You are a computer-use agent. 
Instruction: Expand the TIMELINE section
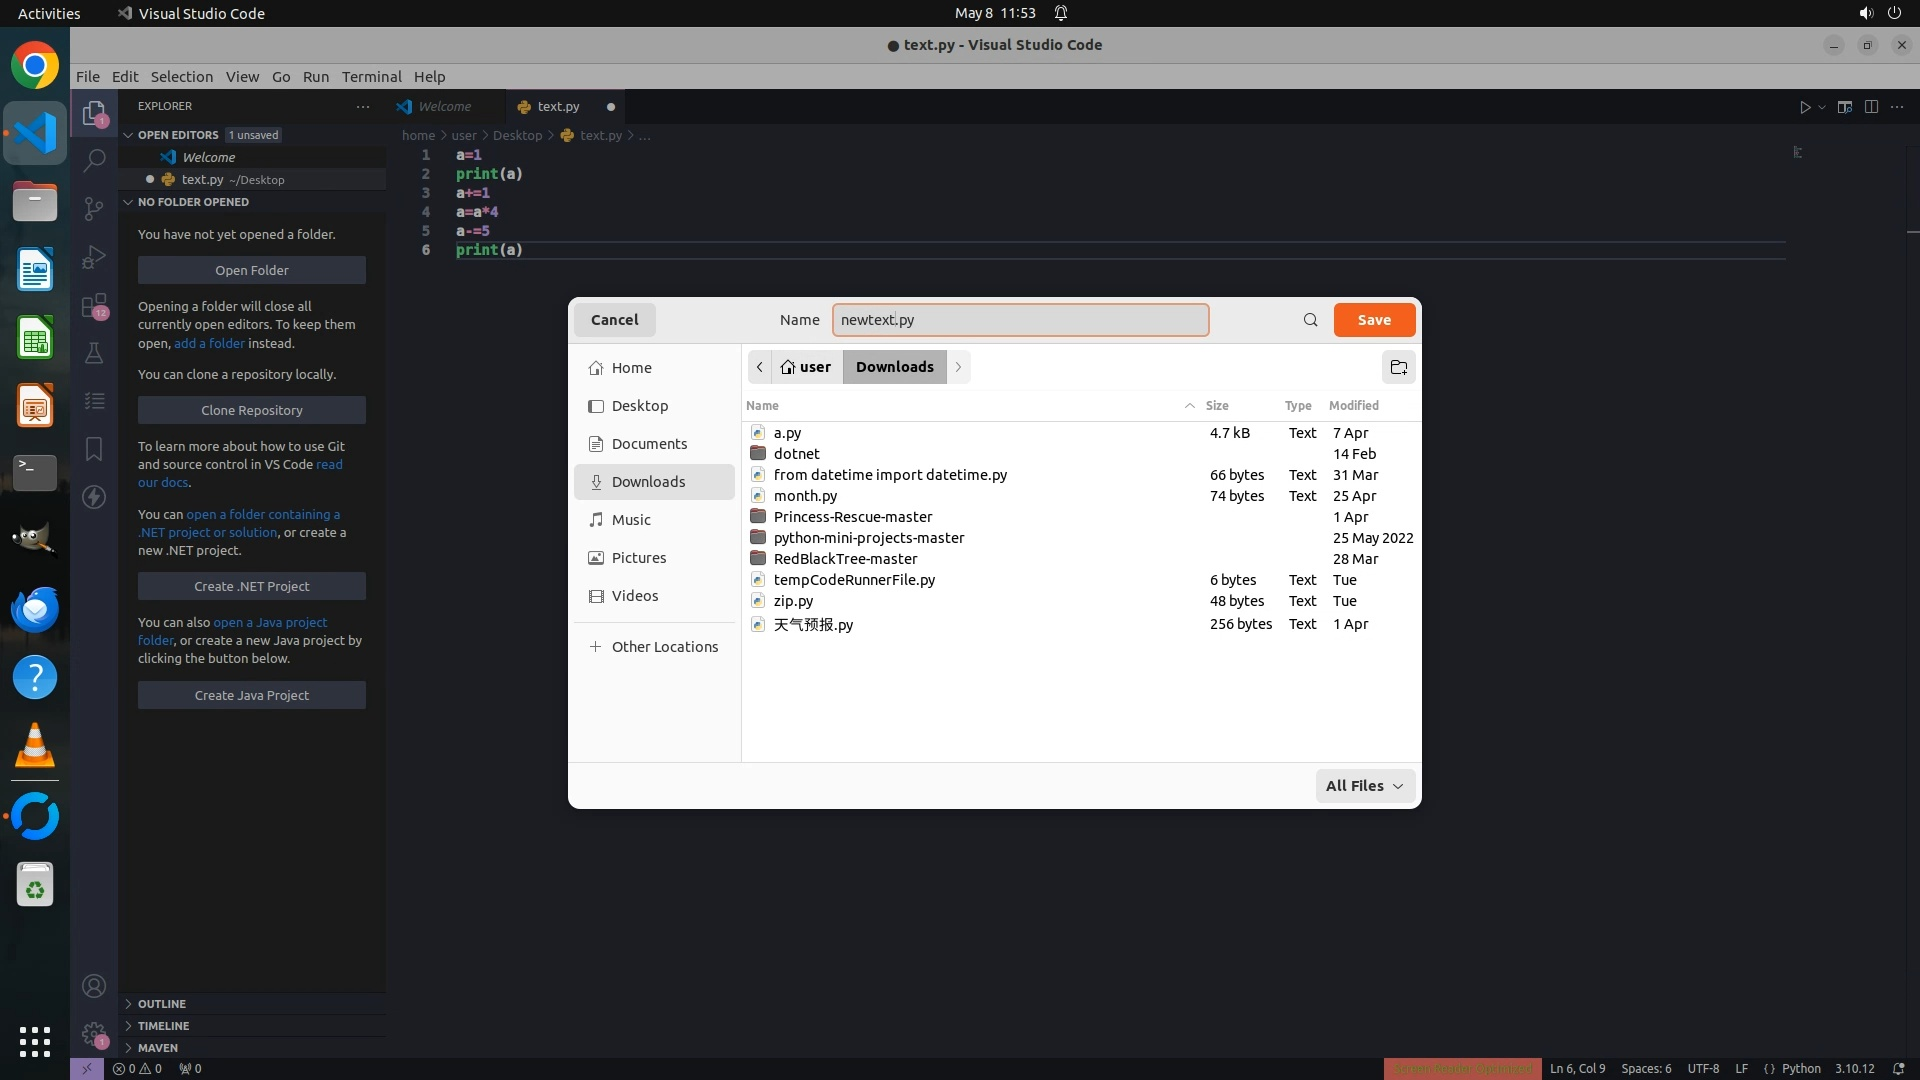163,1026
